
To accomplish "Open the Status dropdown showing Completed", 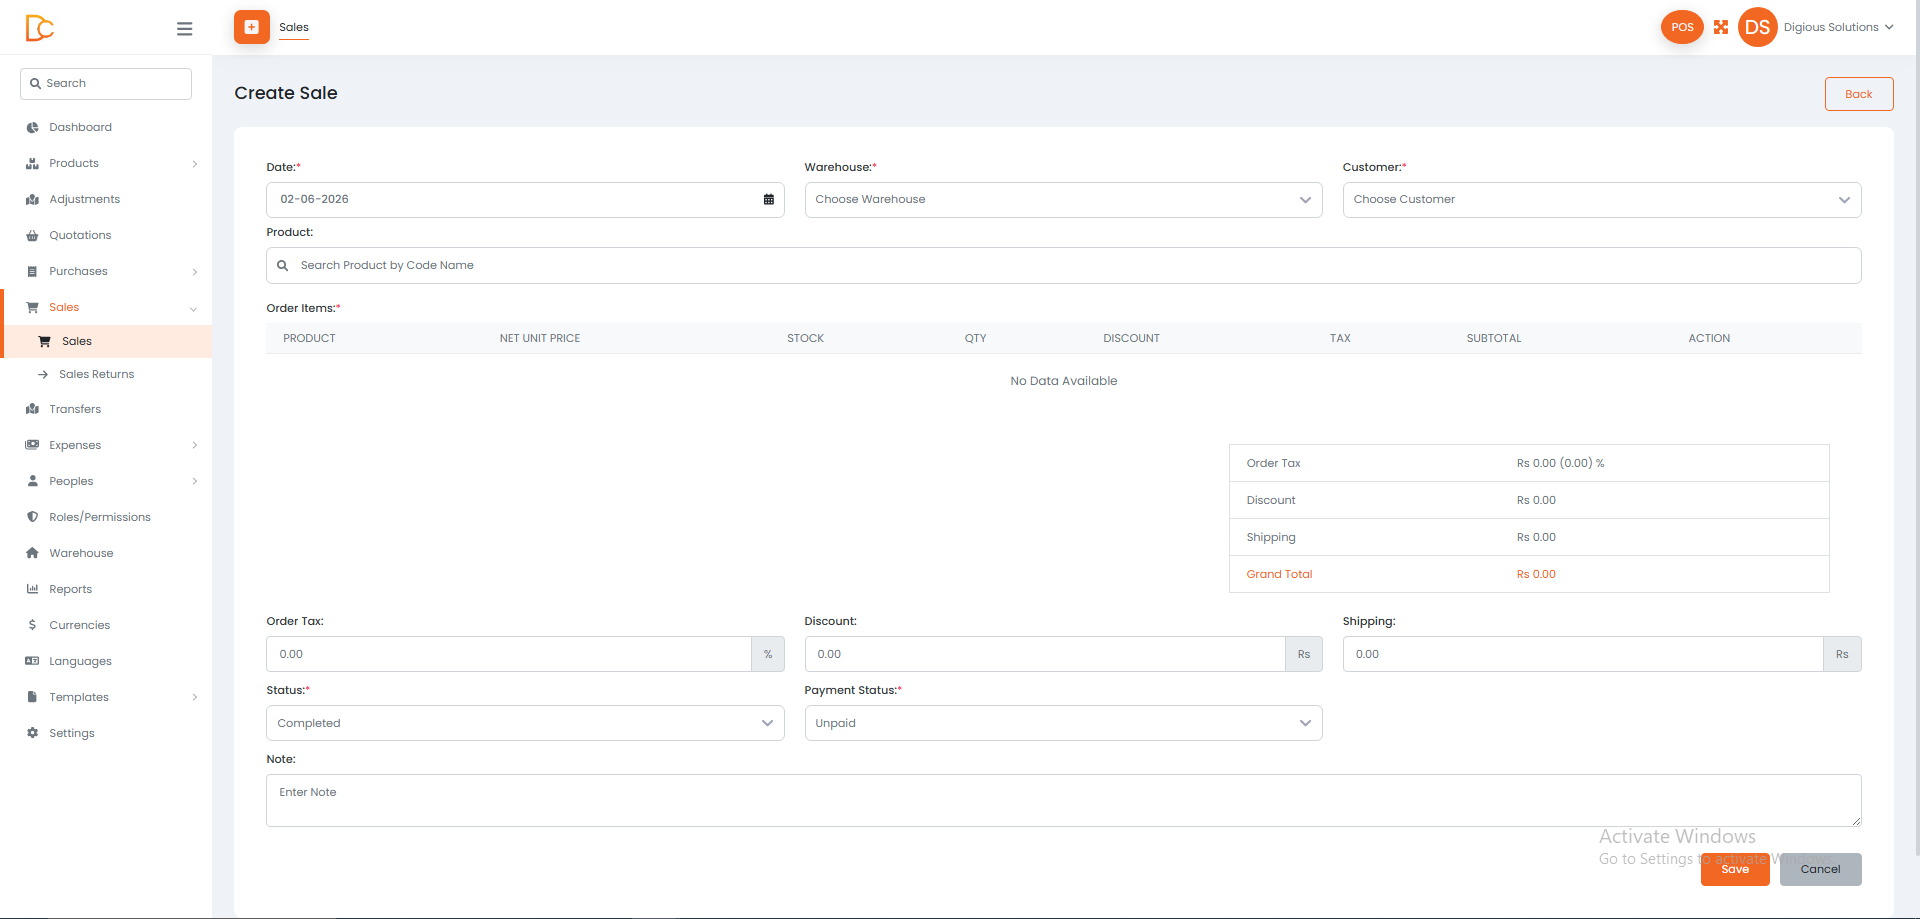I will click(525, 723).
